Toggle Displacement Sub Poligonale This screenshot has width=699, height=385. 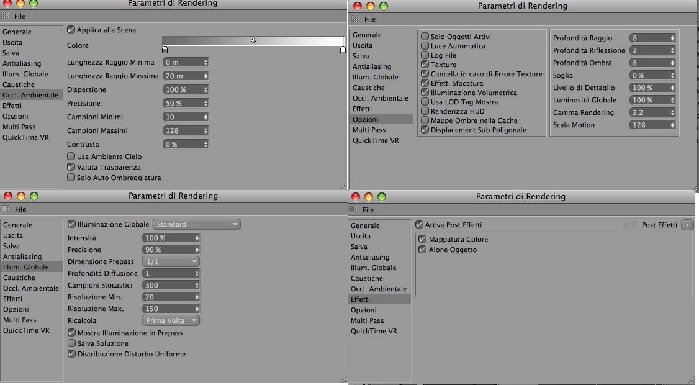(425, 130)
